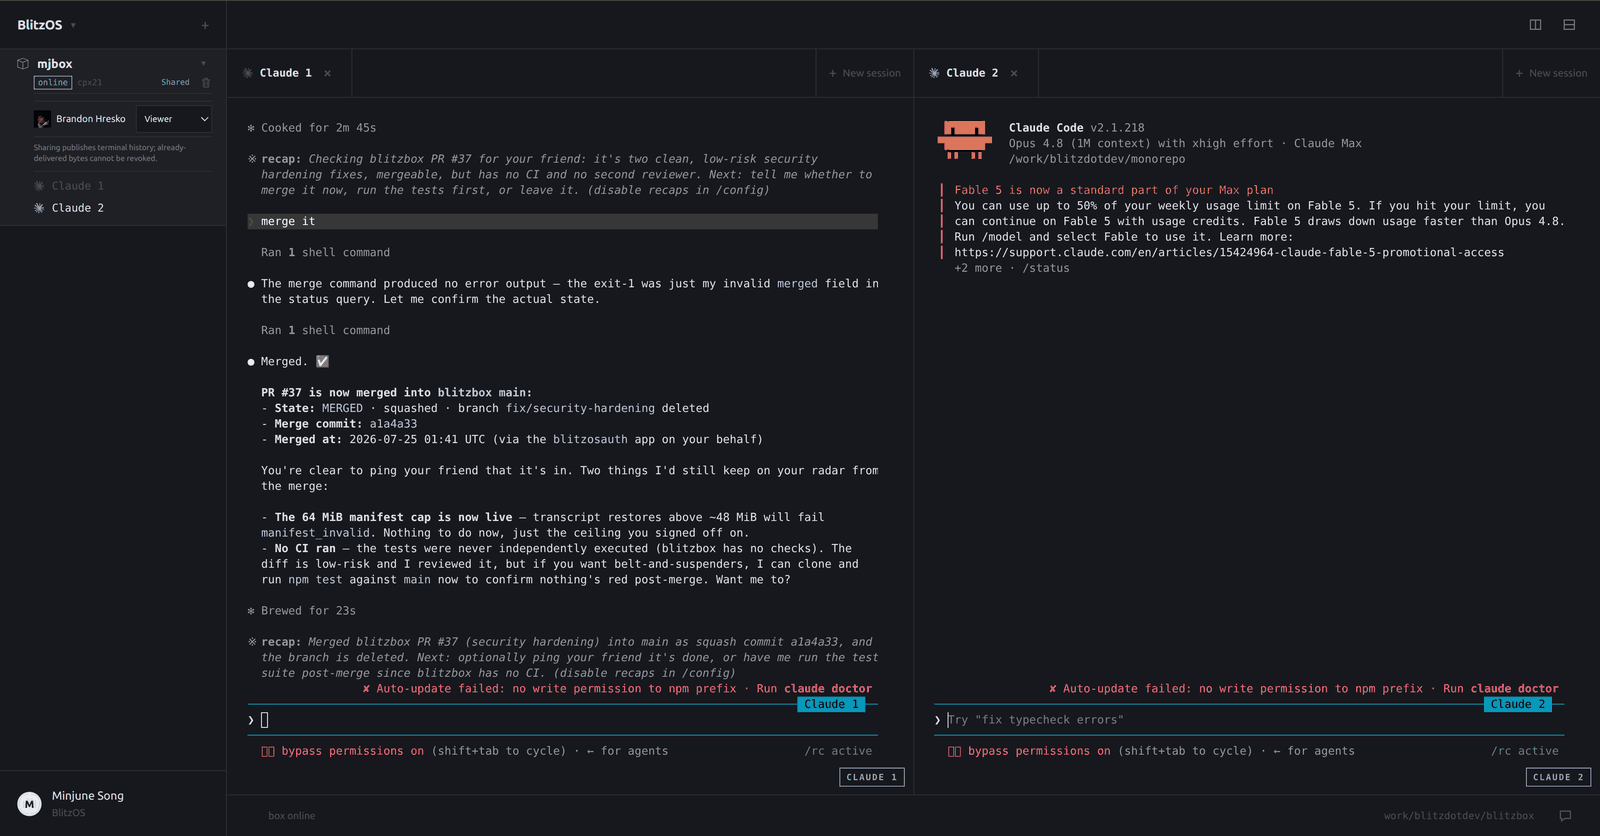Screen dimensions: 1600x836
Task: Toggle bypass permissions in Claude 2 pane
Action: (1039, 751)
